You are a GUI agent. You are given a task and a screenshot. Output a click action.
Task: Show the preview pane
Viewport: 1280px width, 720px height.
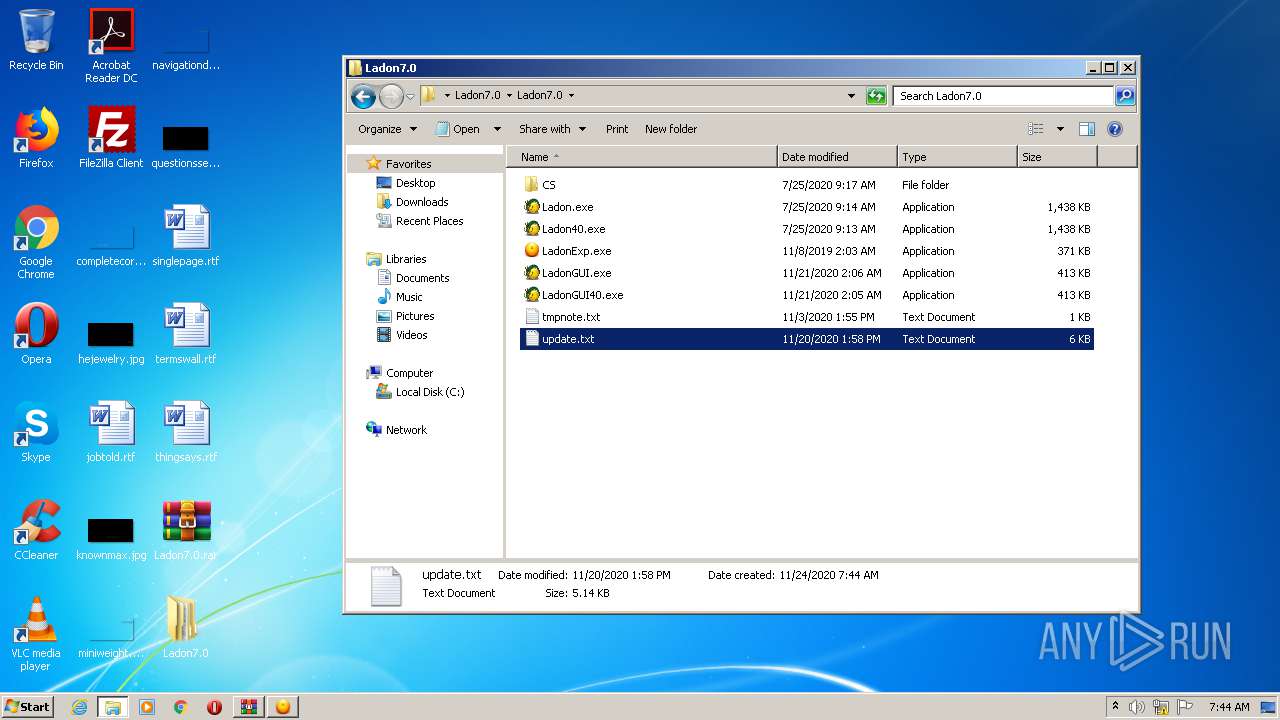[1087, 129]
